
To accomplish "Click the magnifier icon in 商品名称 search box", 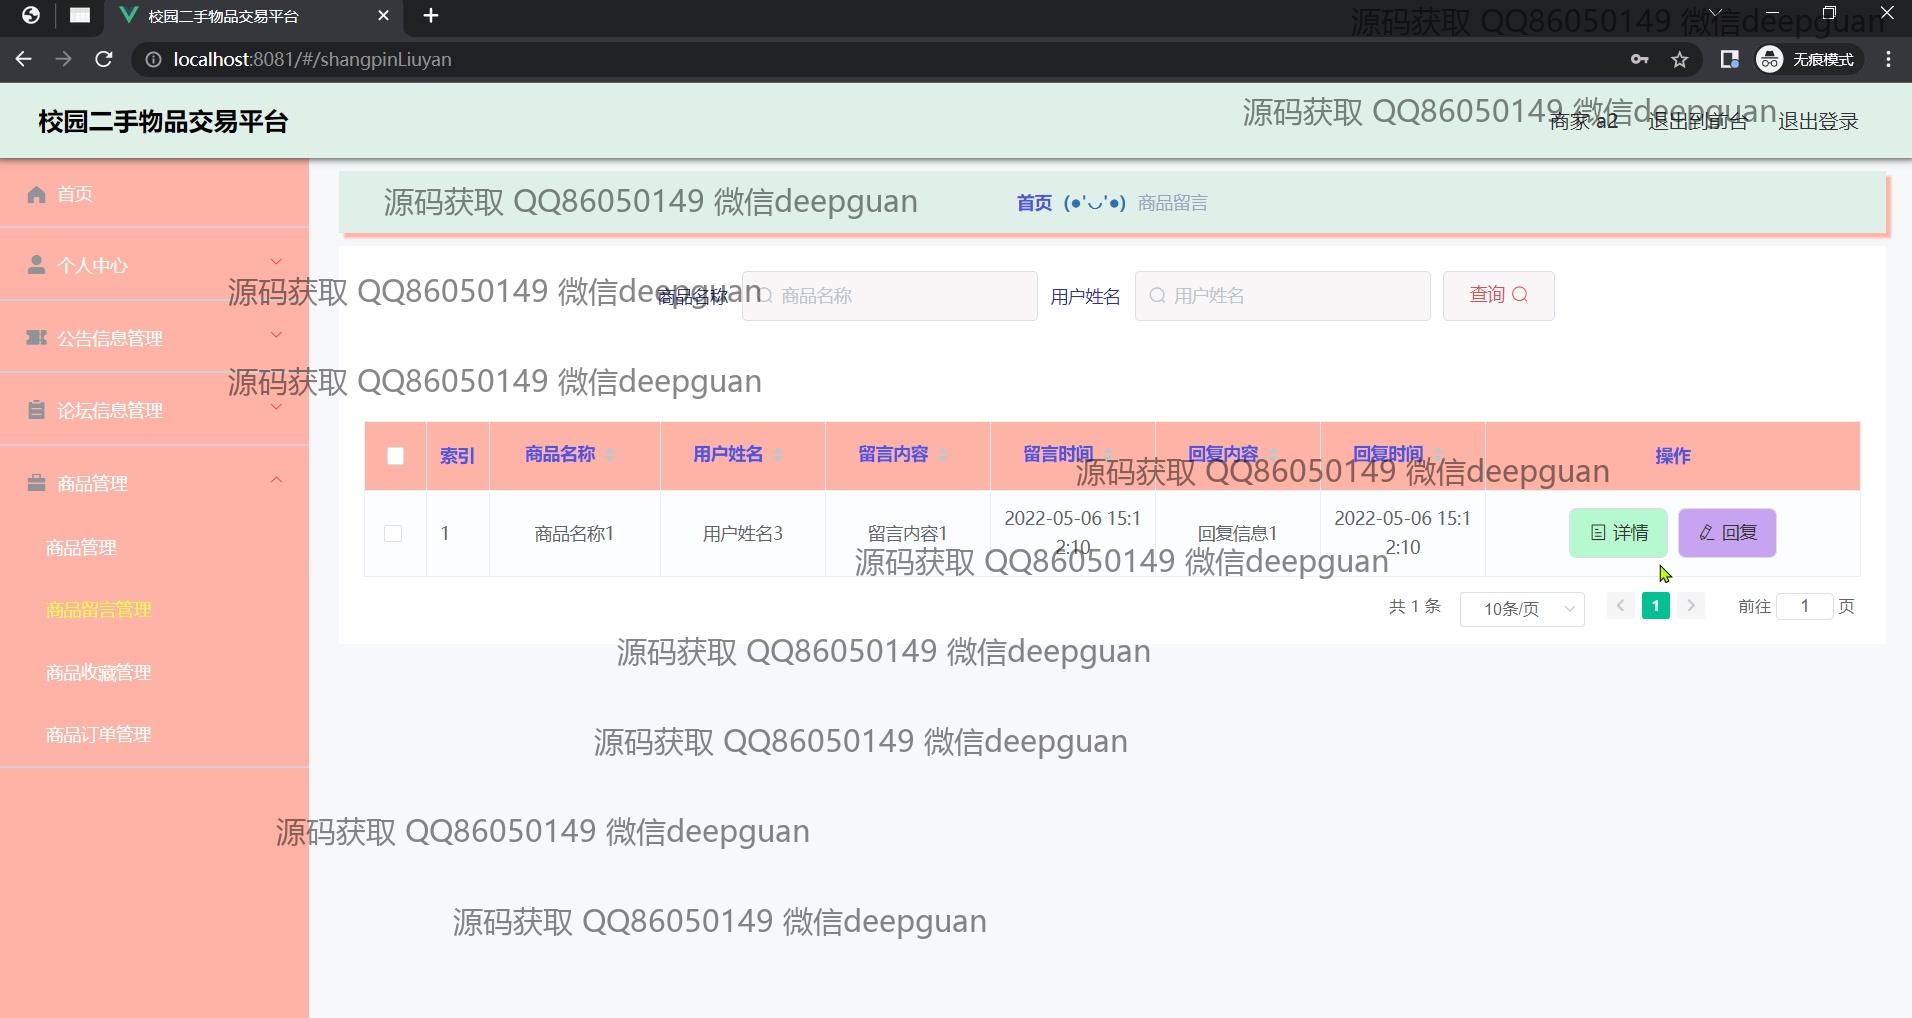I will [x=766, y=296].
